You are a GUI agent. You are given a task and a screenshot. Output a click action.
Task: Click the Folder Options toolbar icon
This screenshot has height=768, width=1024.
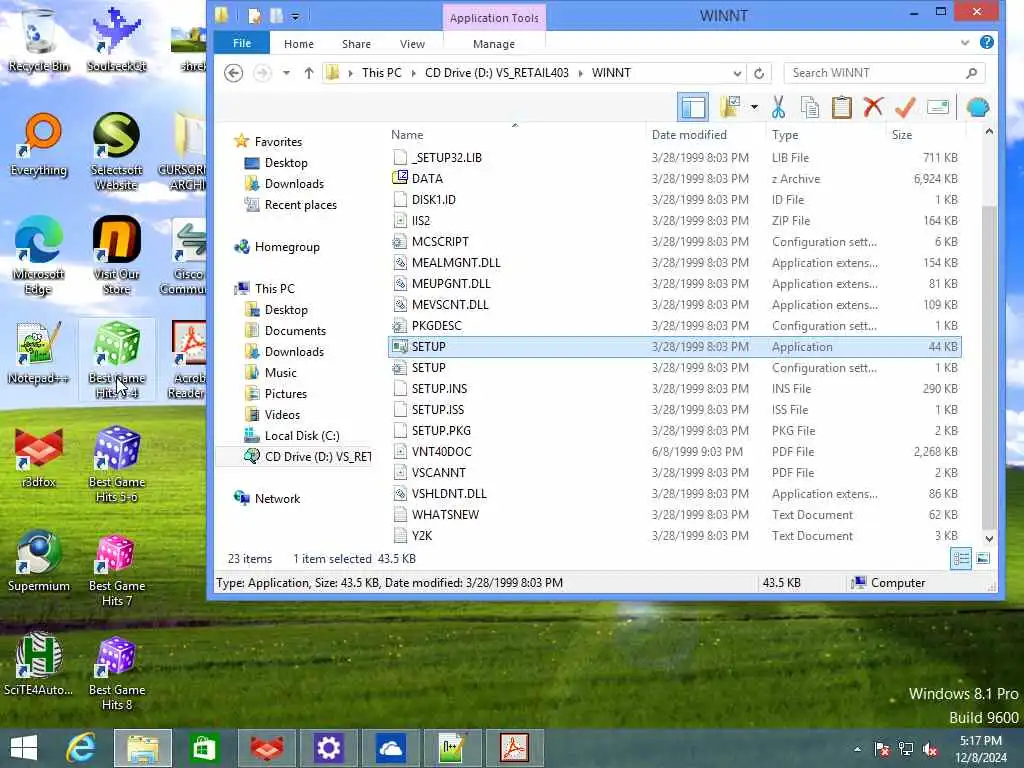(x=730, y=107)
